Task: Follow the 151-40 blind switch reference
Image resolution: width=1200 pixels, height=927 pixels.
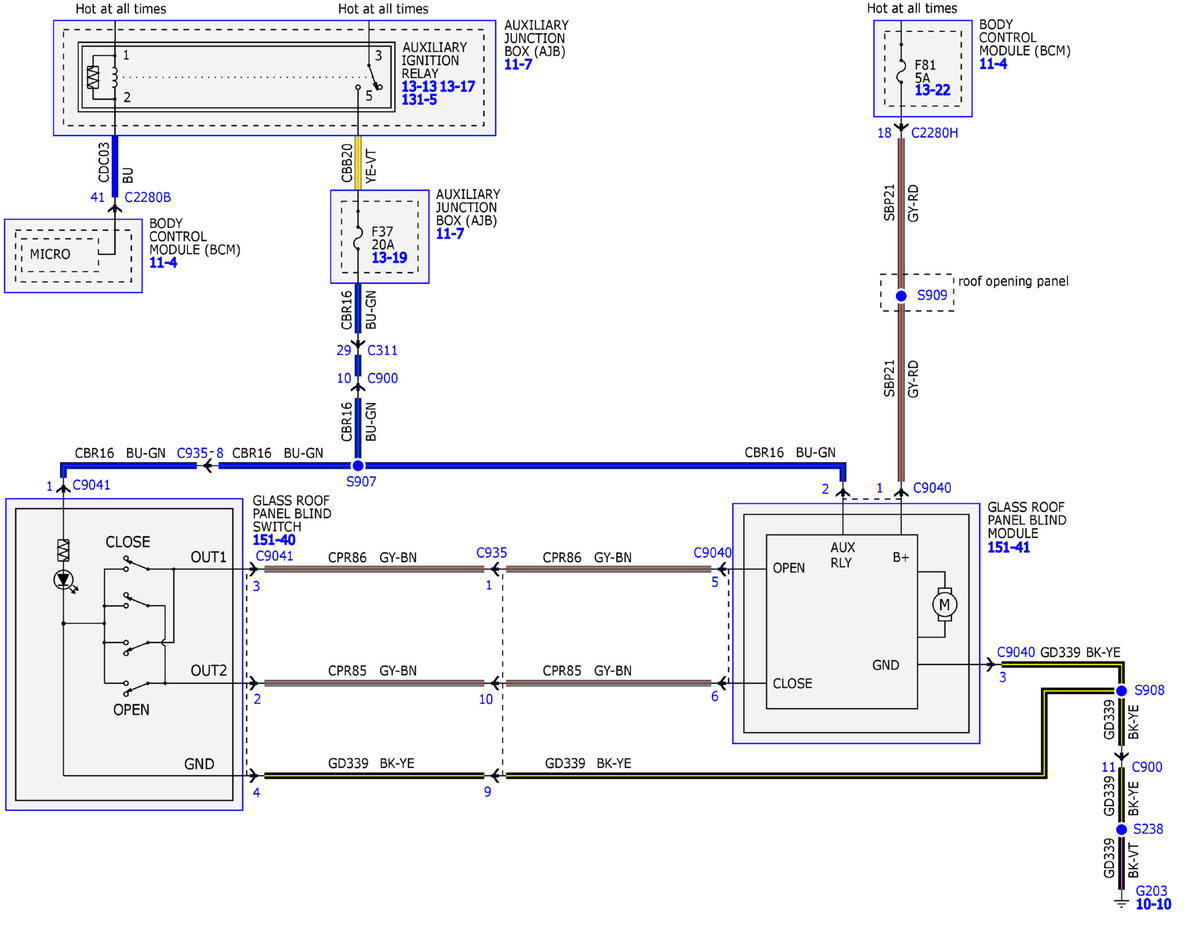Action: [x=272, y=539]
